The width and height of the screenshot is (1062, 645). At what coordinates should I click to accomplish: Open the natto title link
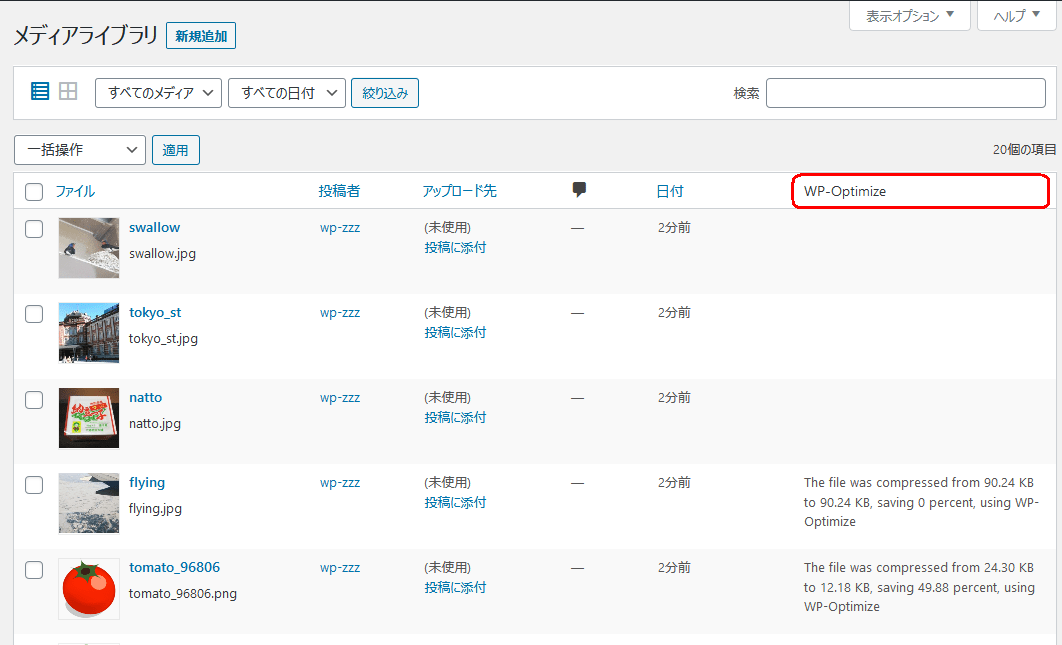point(146,398)
